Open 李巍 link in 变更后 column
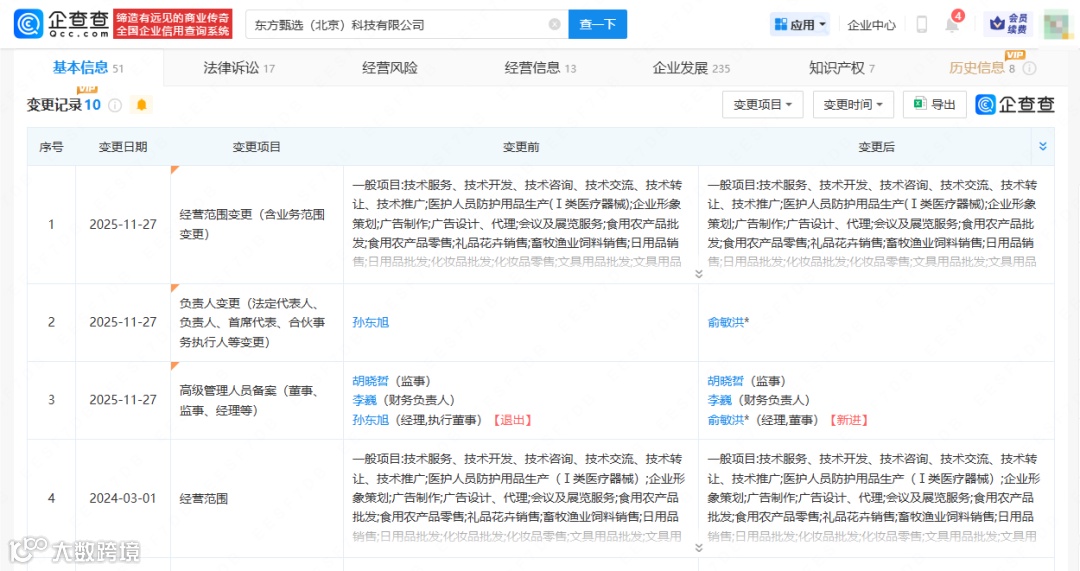 [x=720, y=400]
